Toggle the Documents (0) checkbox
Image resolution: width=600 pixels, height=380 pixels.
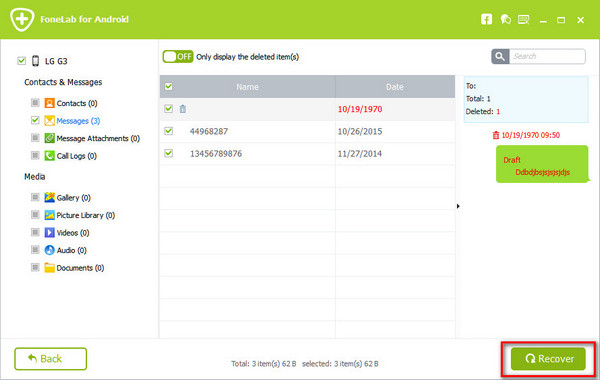click(35, 267)
